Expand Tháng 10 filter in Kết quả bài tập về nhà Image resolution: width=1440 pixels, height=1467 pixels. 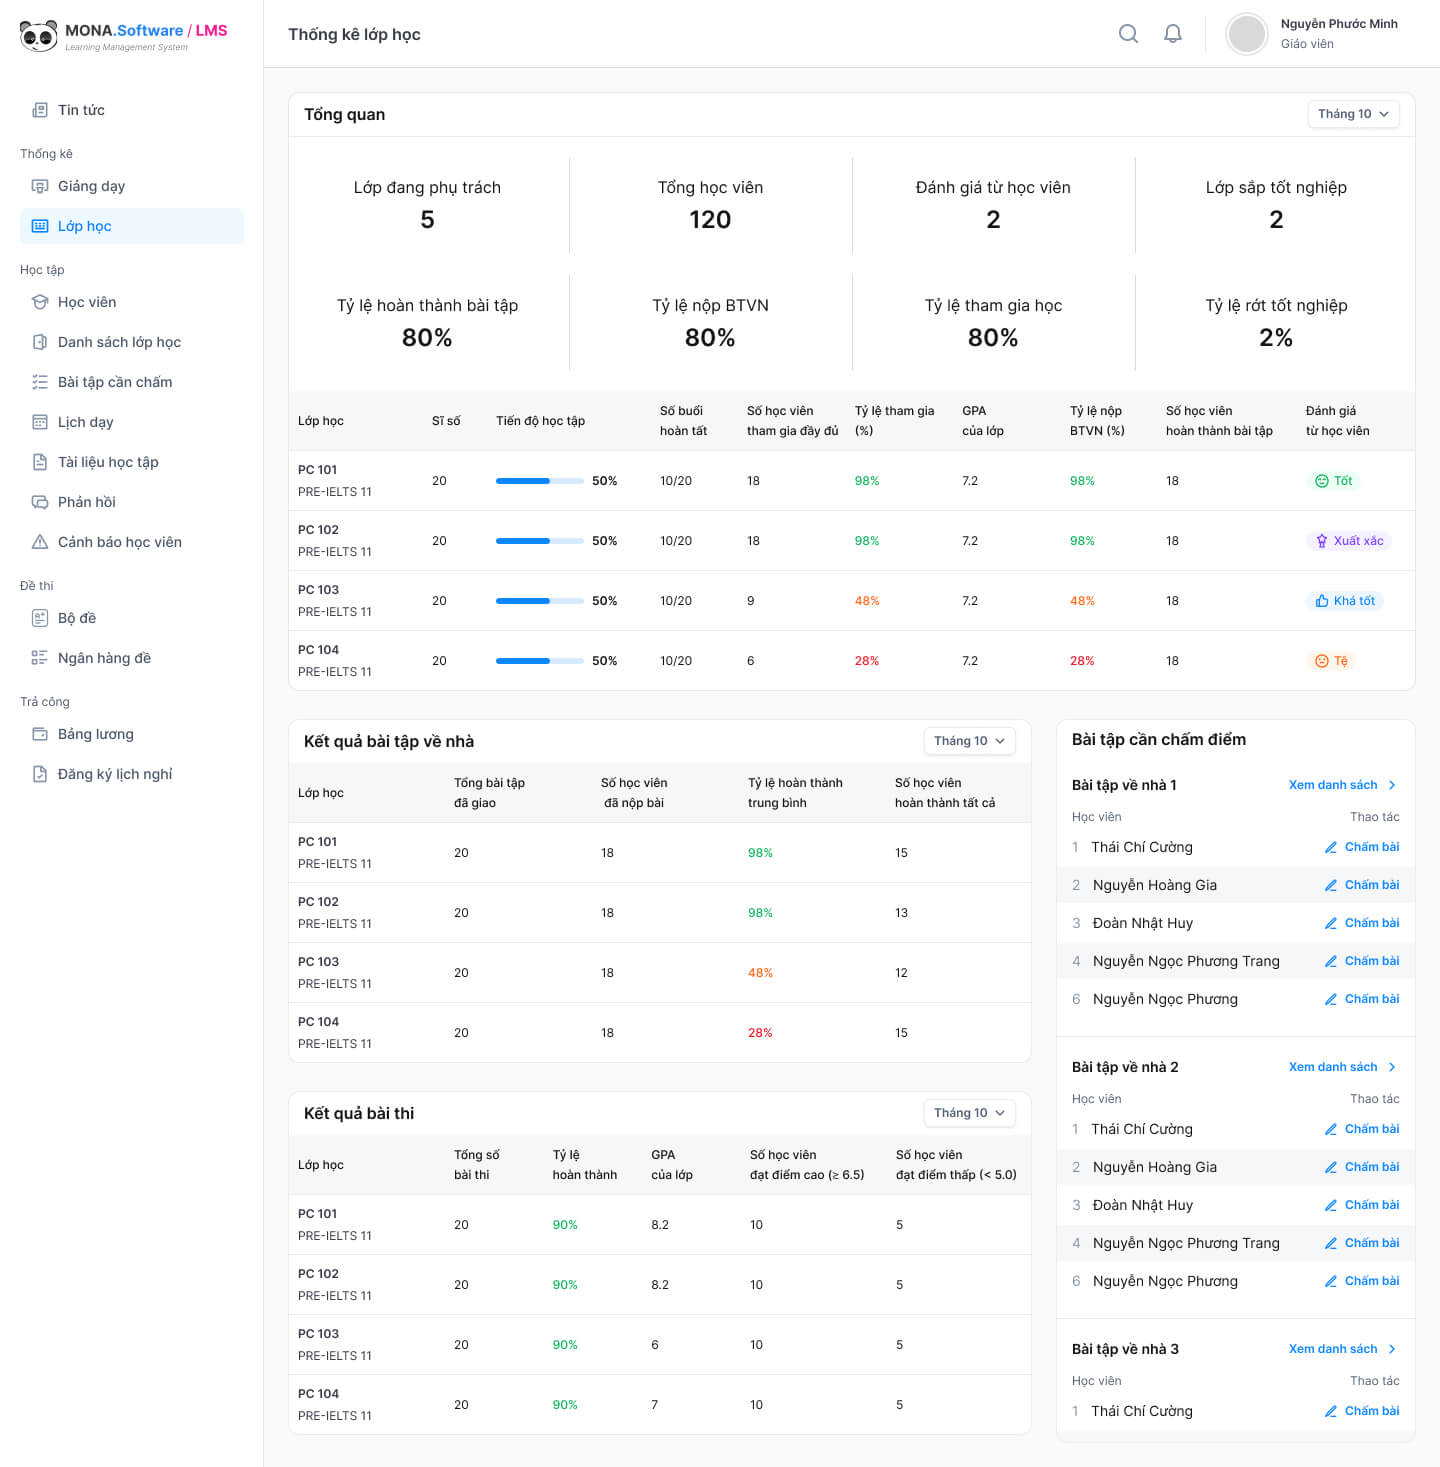coord(969,741)
